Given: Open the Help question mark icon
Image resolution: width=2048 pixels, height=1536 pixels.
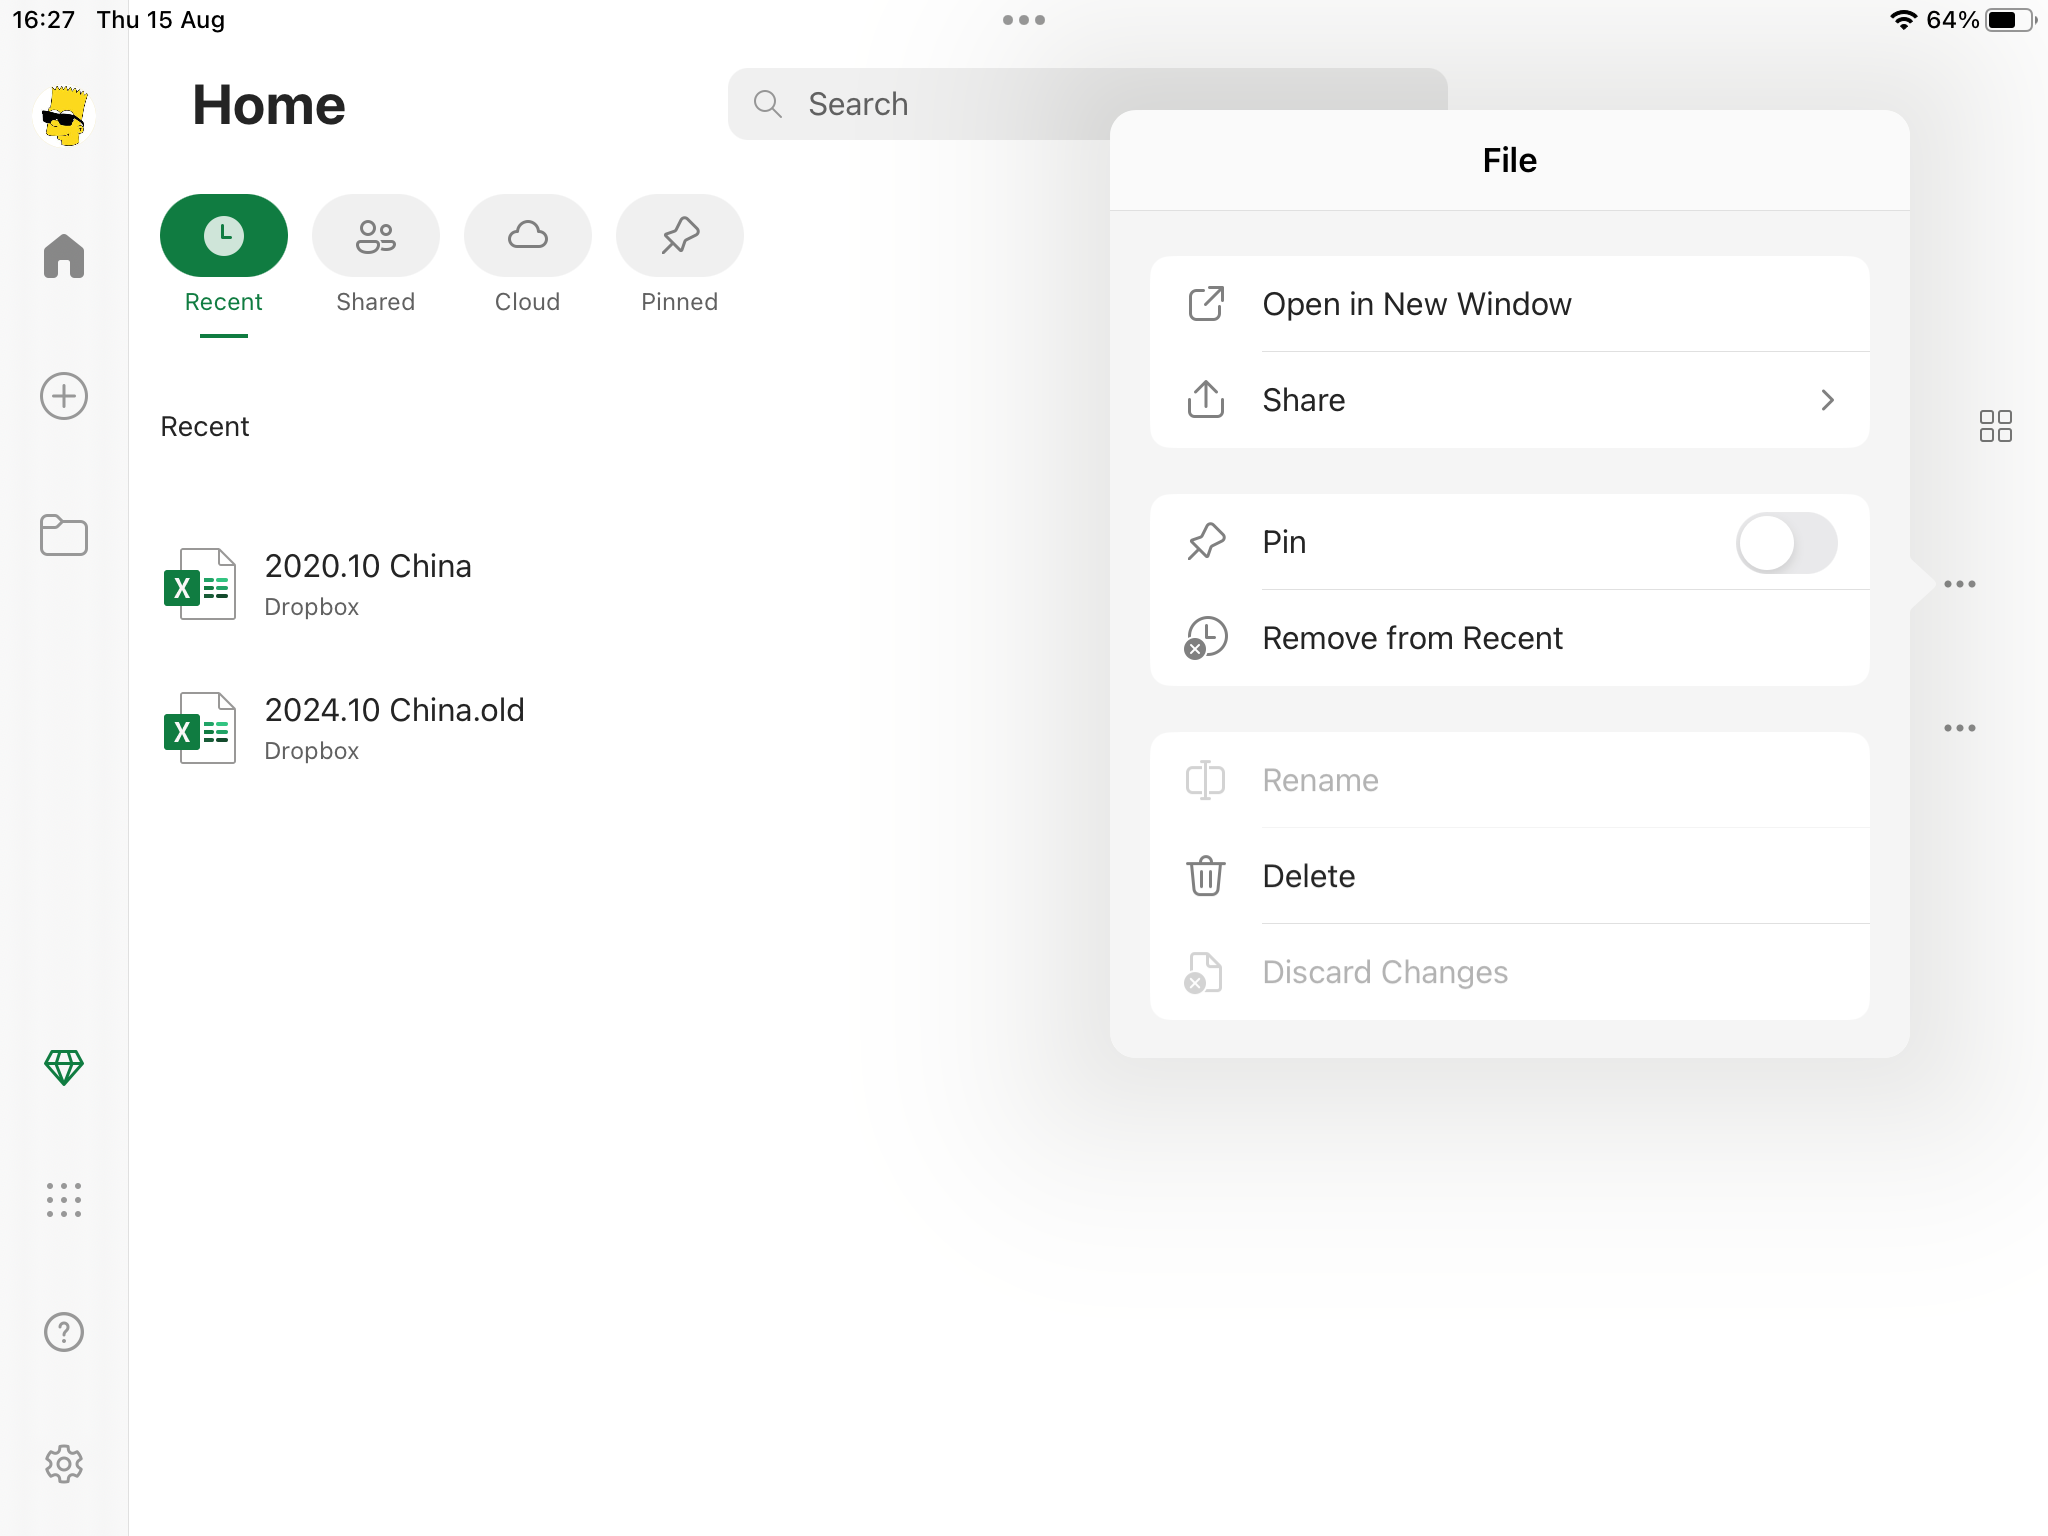Looking at the screenshot, I should pos(64,1332).
